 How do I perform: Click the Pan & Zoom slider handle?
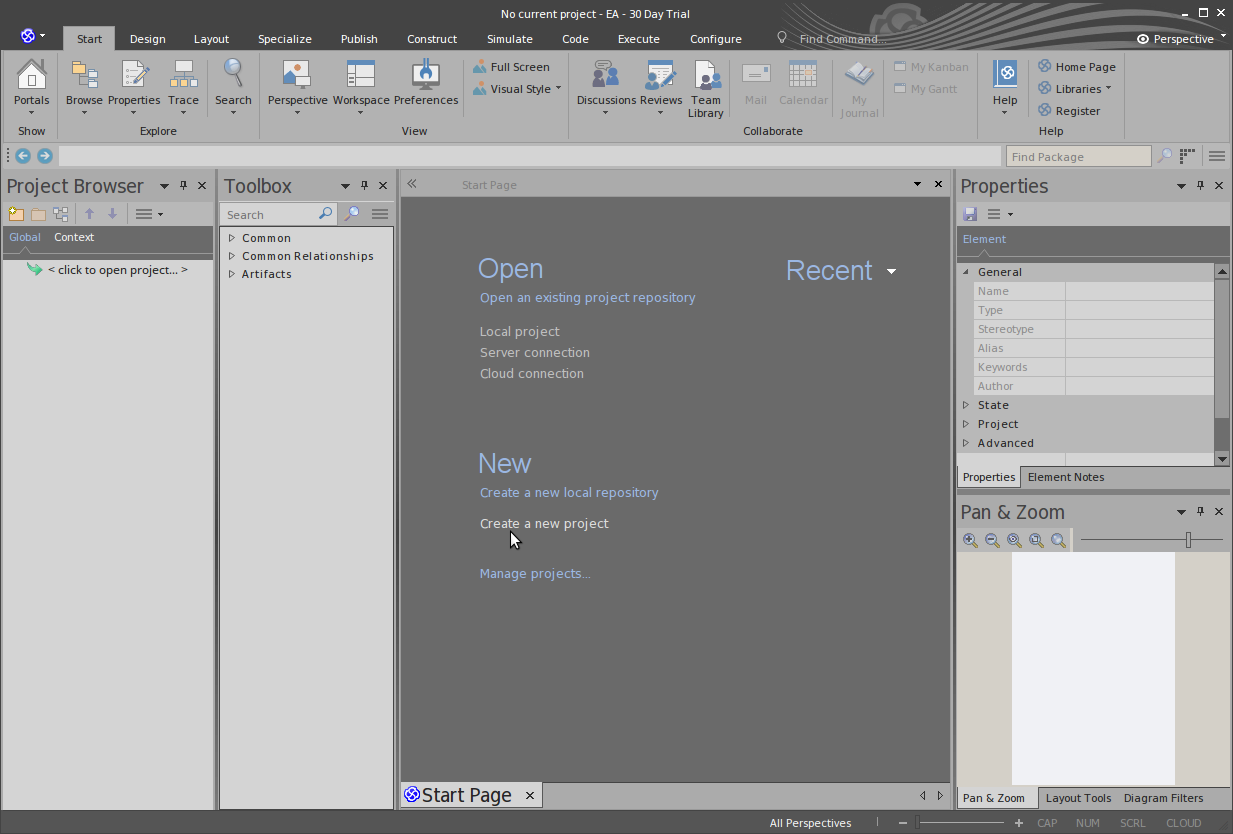point(1188,540)
